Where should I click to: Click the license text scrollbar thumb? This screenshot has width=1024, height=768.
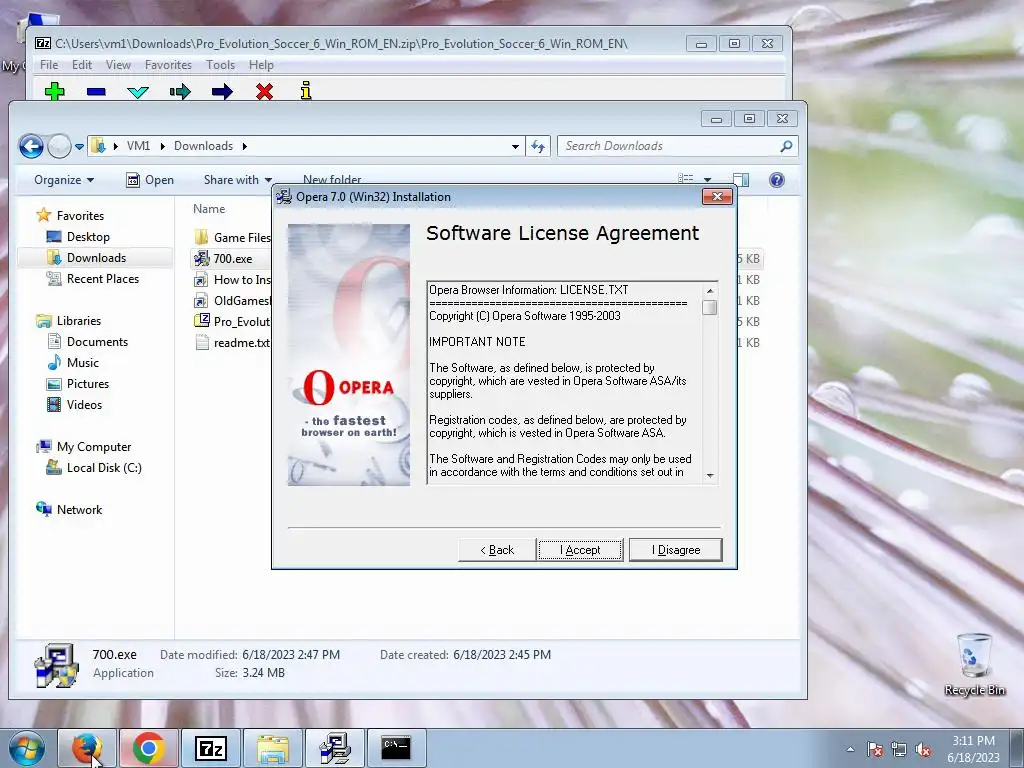click(x=710, y=307)
